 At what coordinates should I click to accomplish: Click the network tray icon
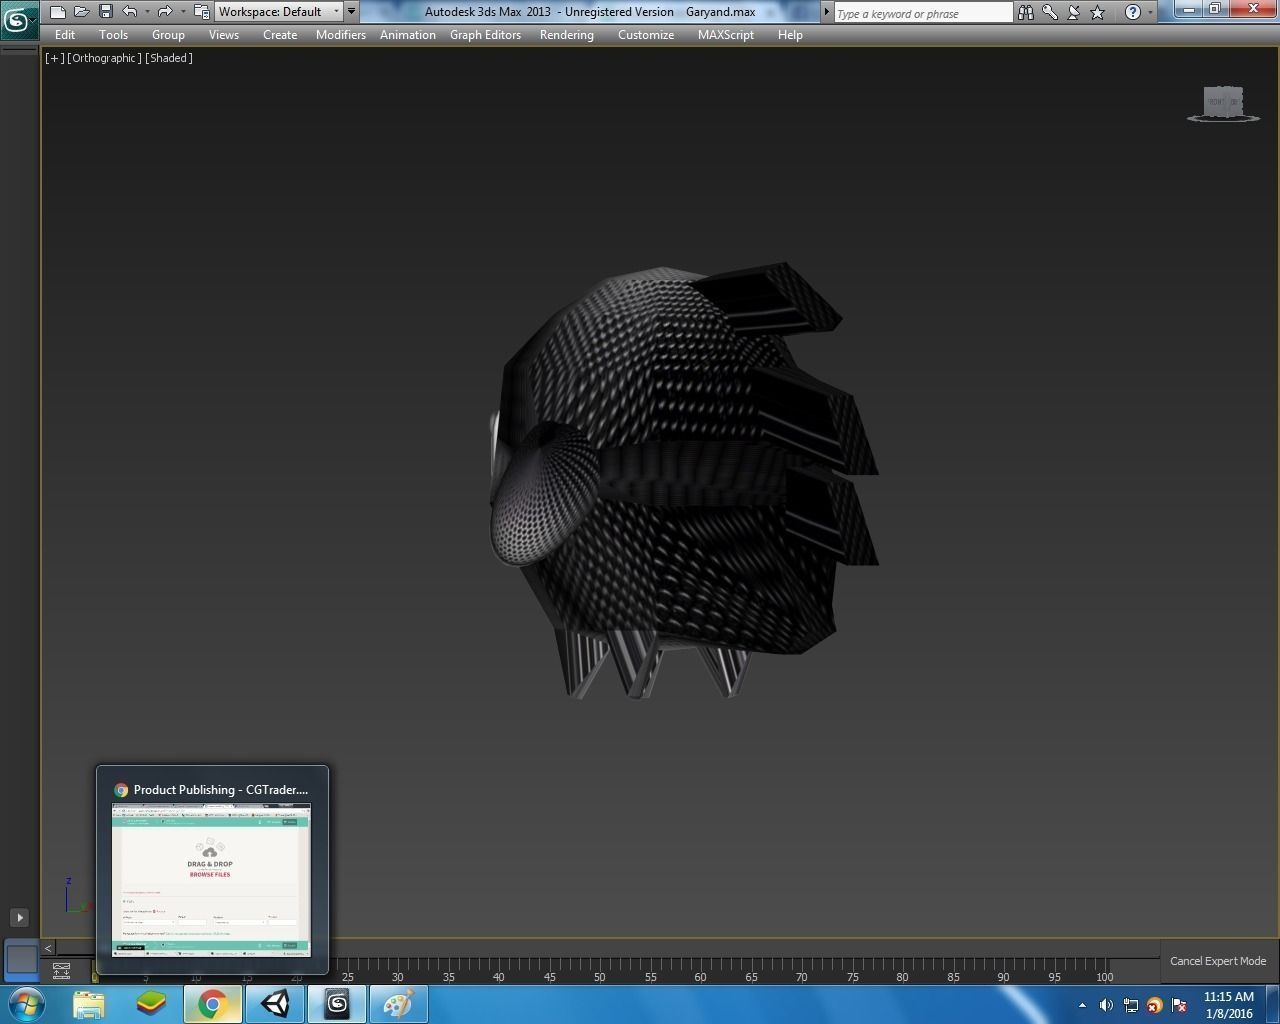[x=1130, y=1005]
